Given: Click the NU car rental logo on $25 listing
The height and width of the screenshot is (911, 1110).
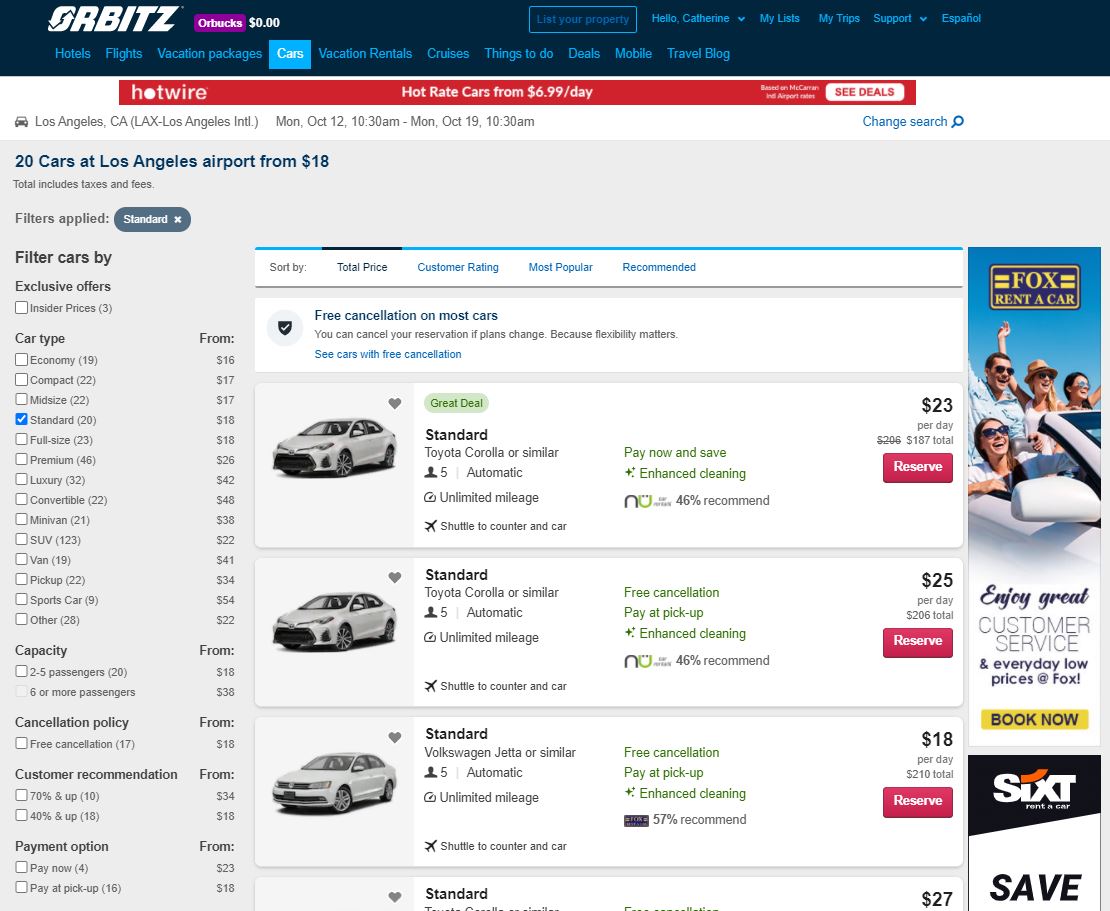Looking at the screenshot, I should coord(647,661).
